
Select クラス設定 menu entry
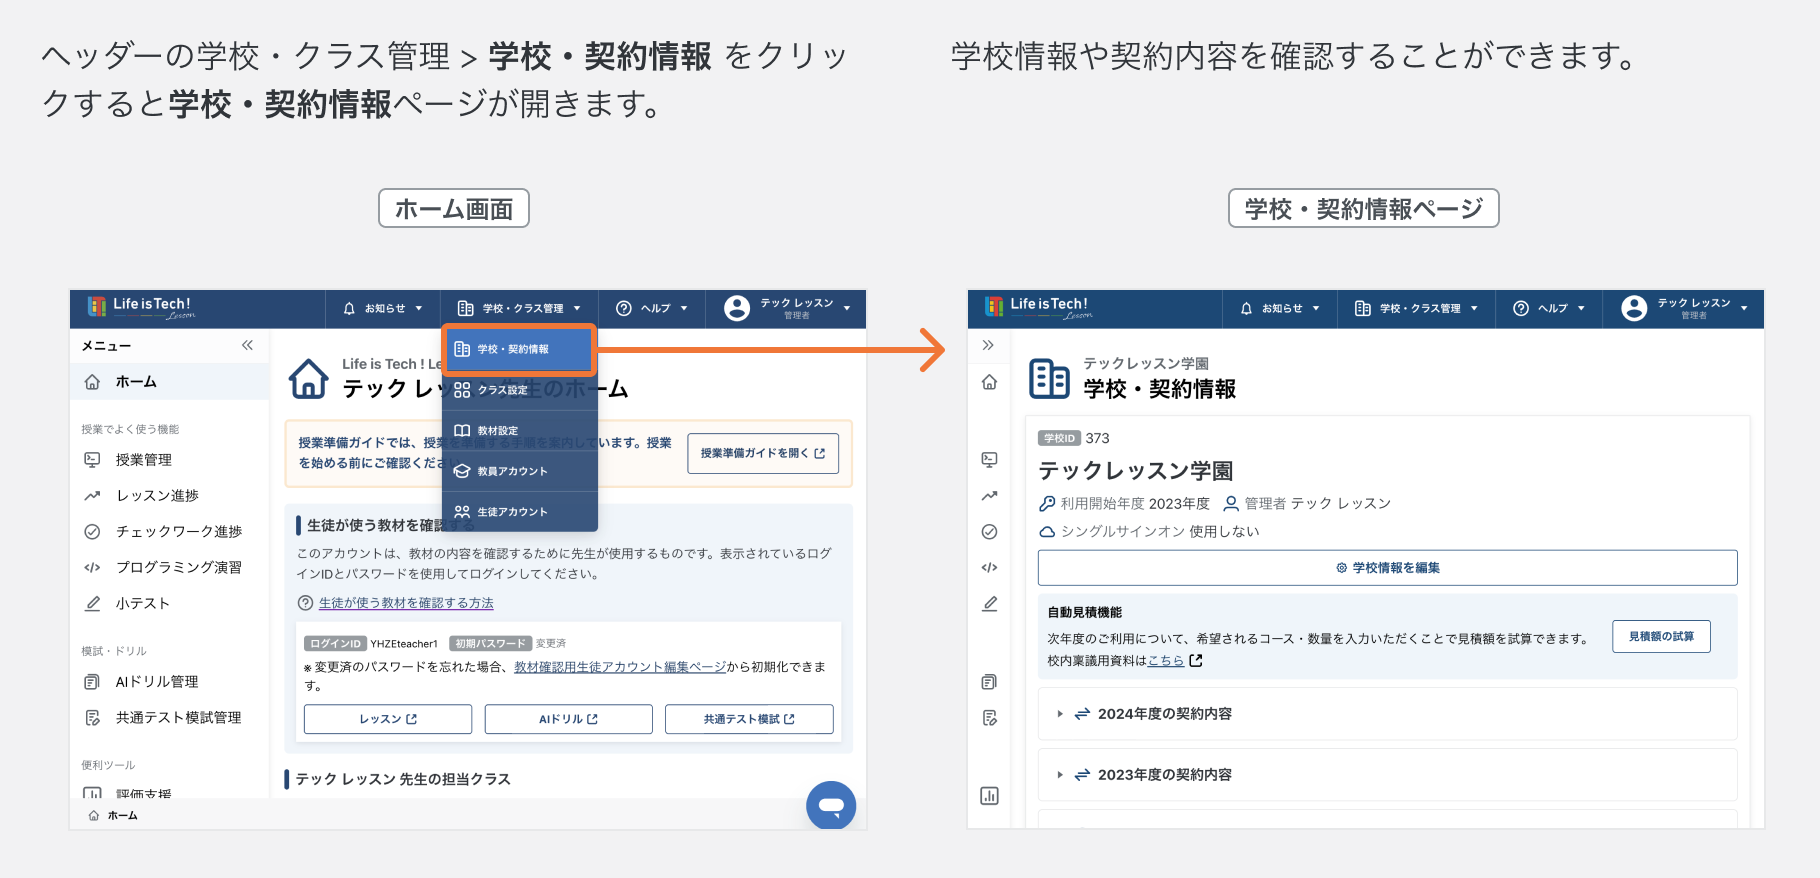point(519,390)
